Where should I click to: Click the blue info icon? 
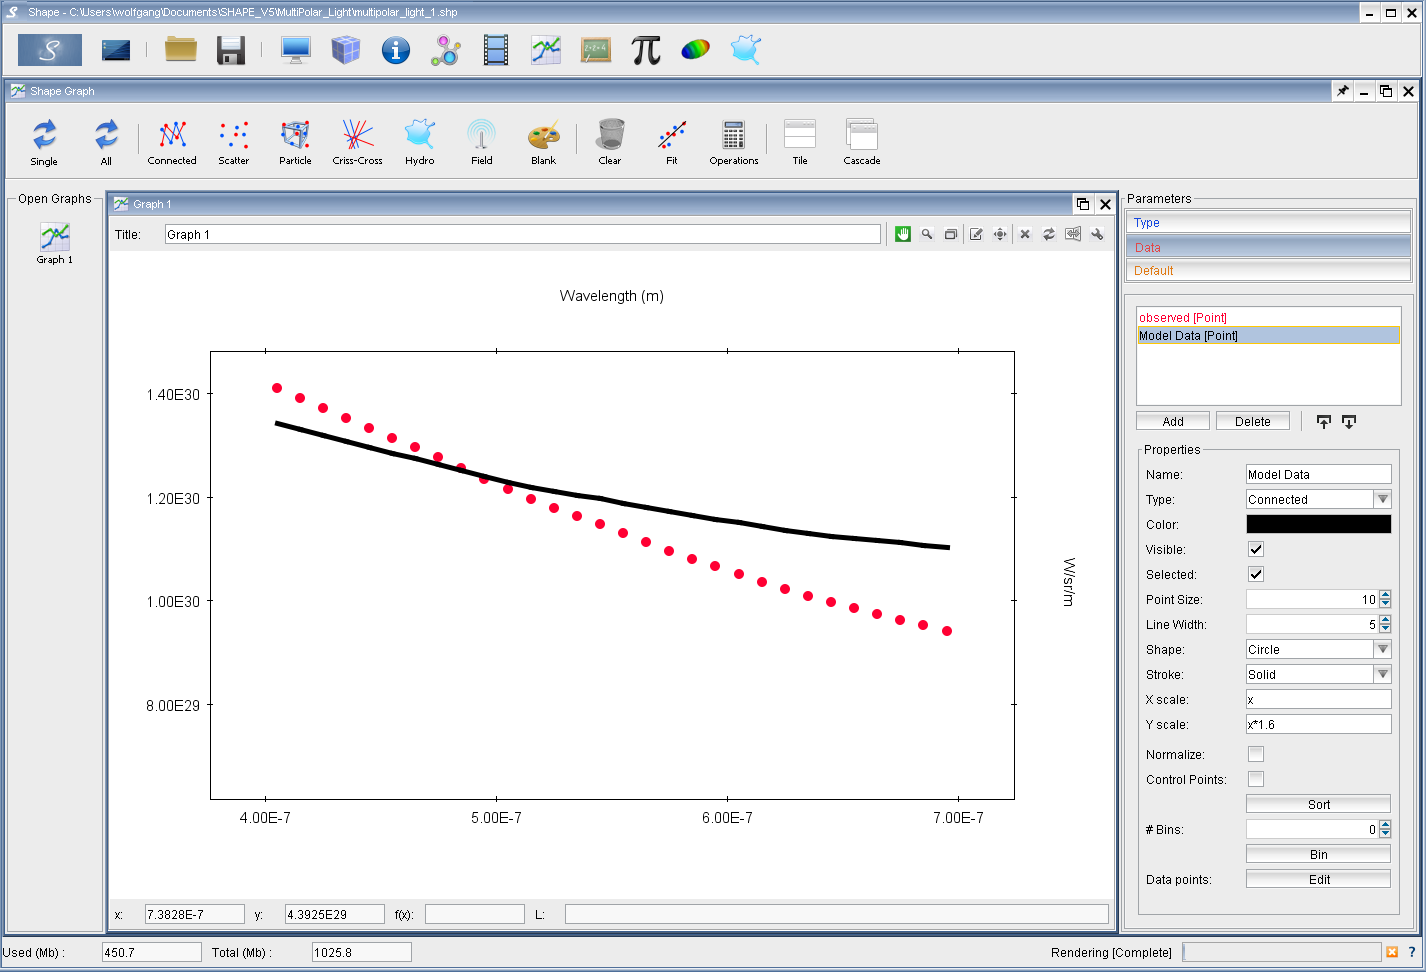(396, 50)
